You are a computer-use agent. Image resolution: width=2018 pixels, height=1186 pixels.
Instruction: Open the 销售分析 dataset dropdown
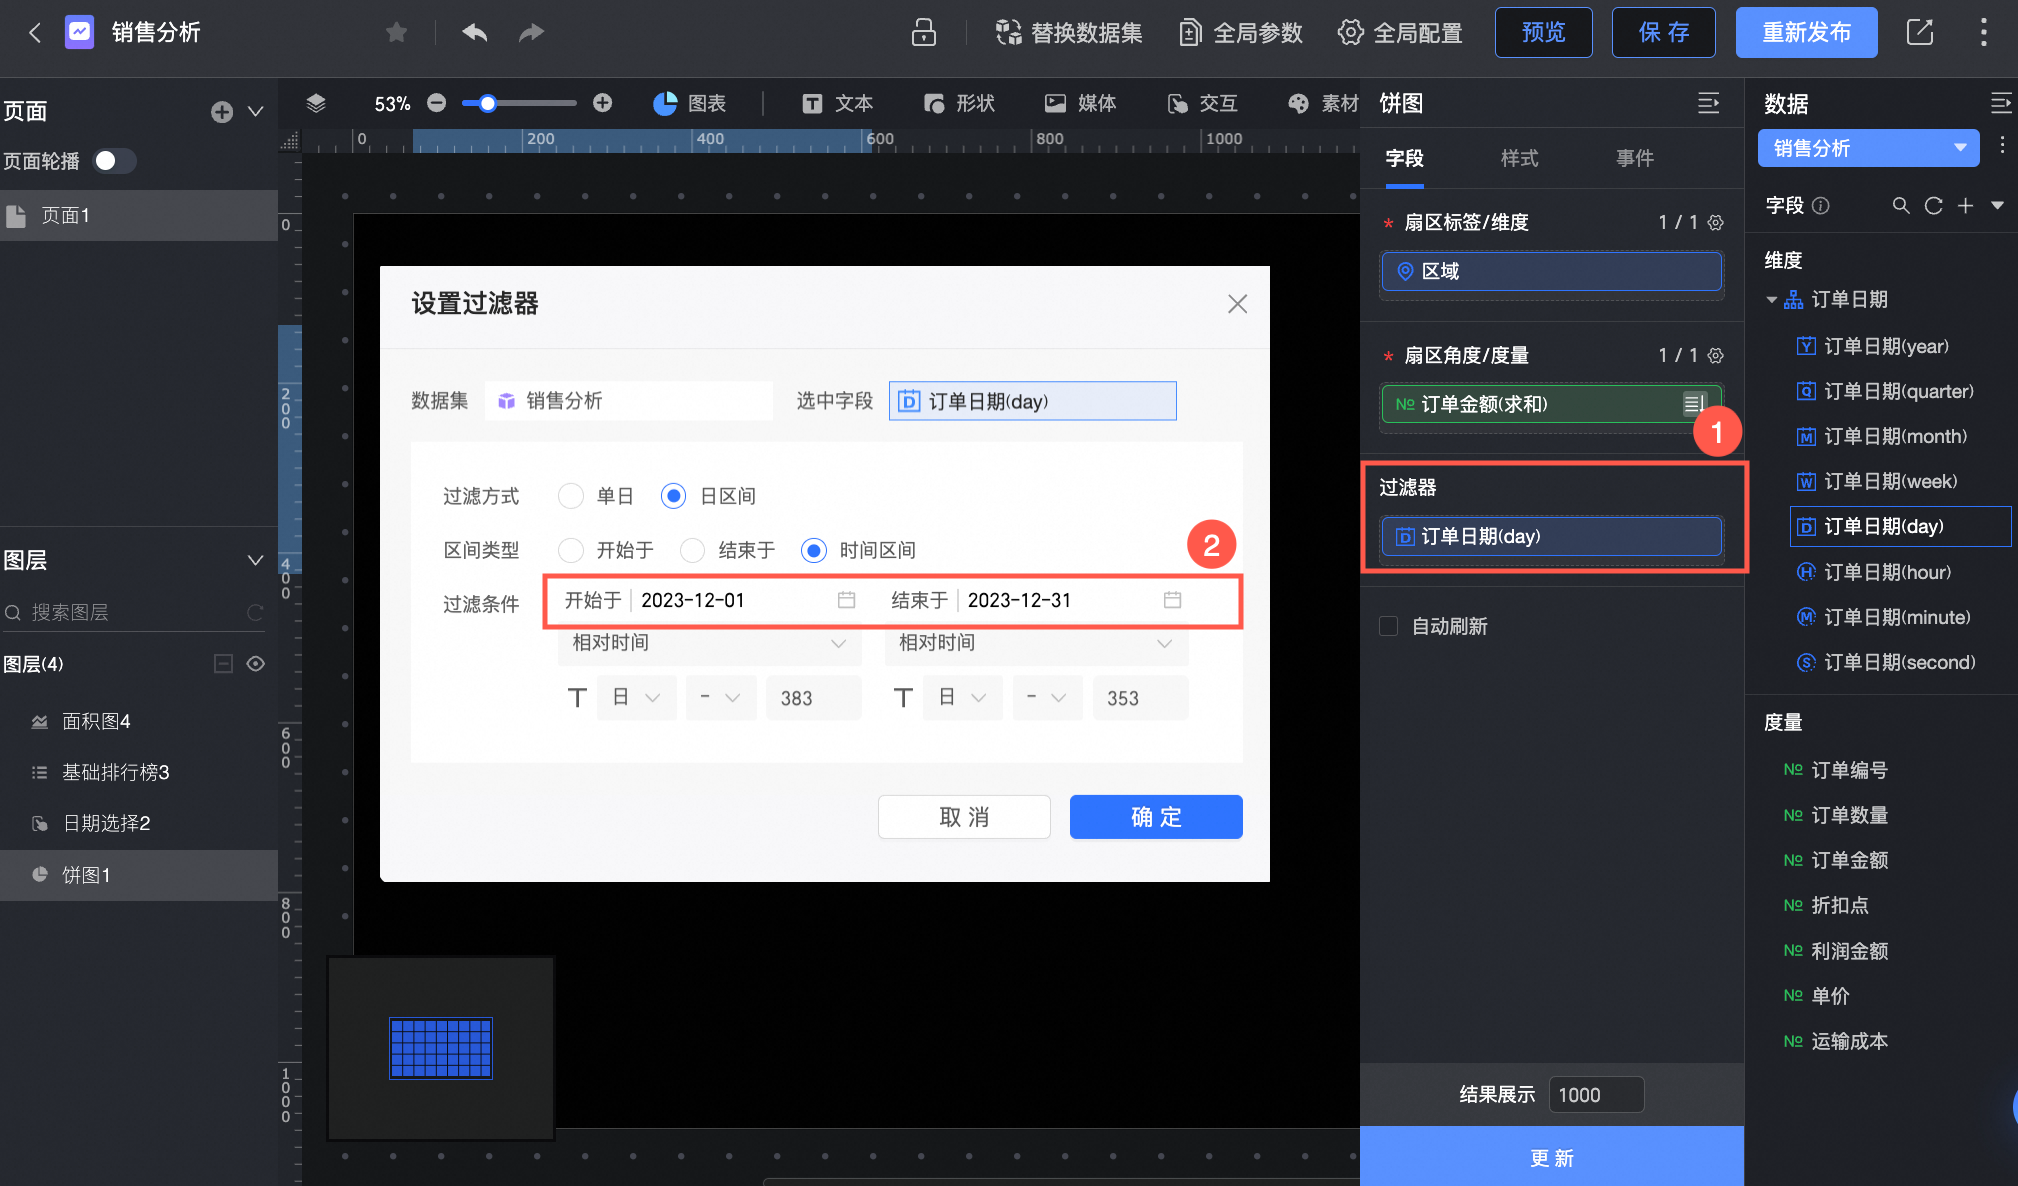1869,148
